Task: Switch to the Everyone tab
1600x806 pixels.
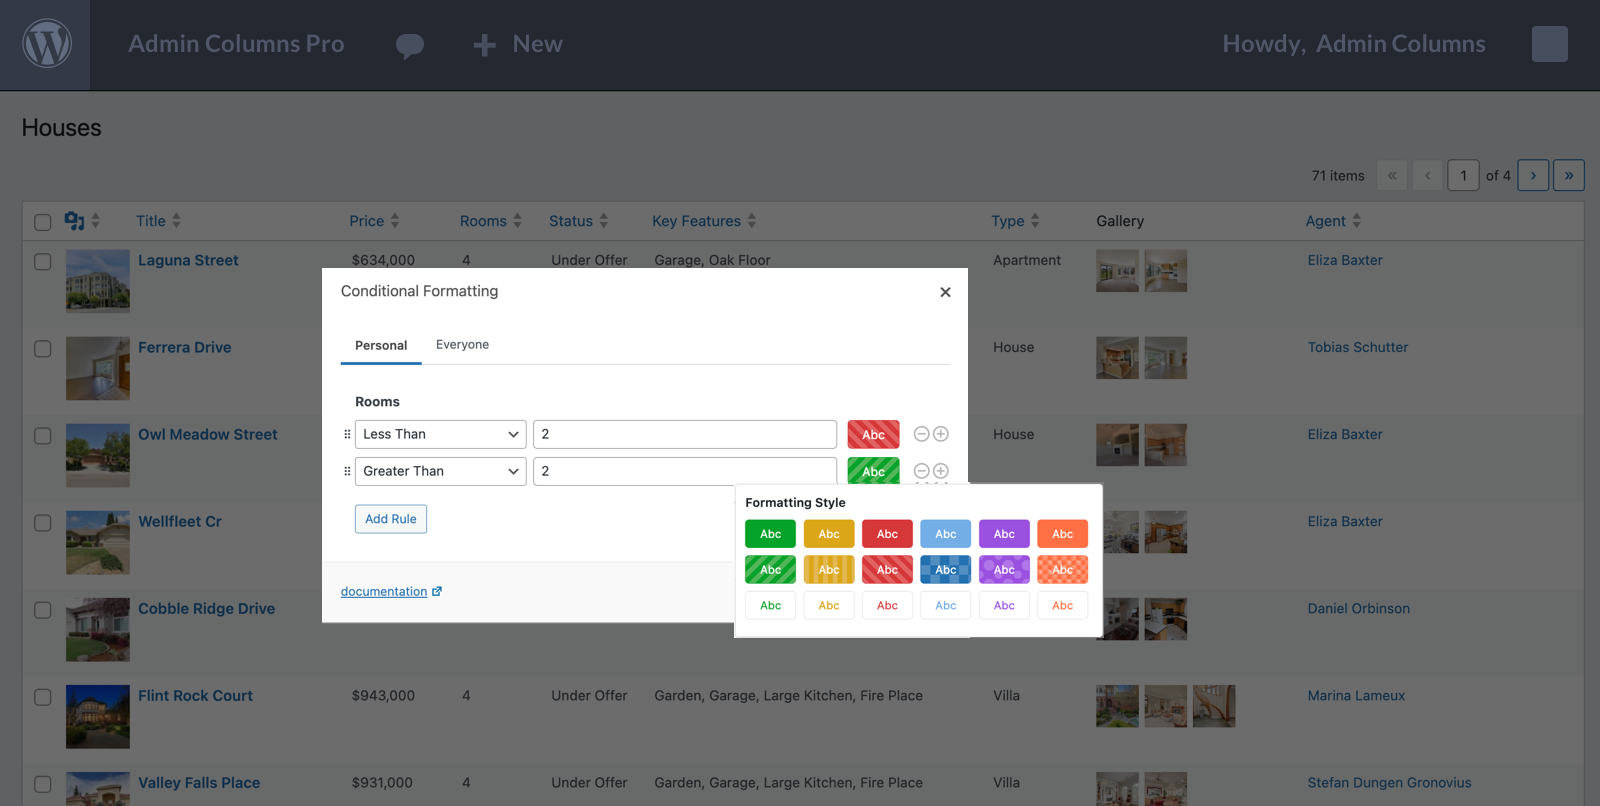Action: pos(462,345)
